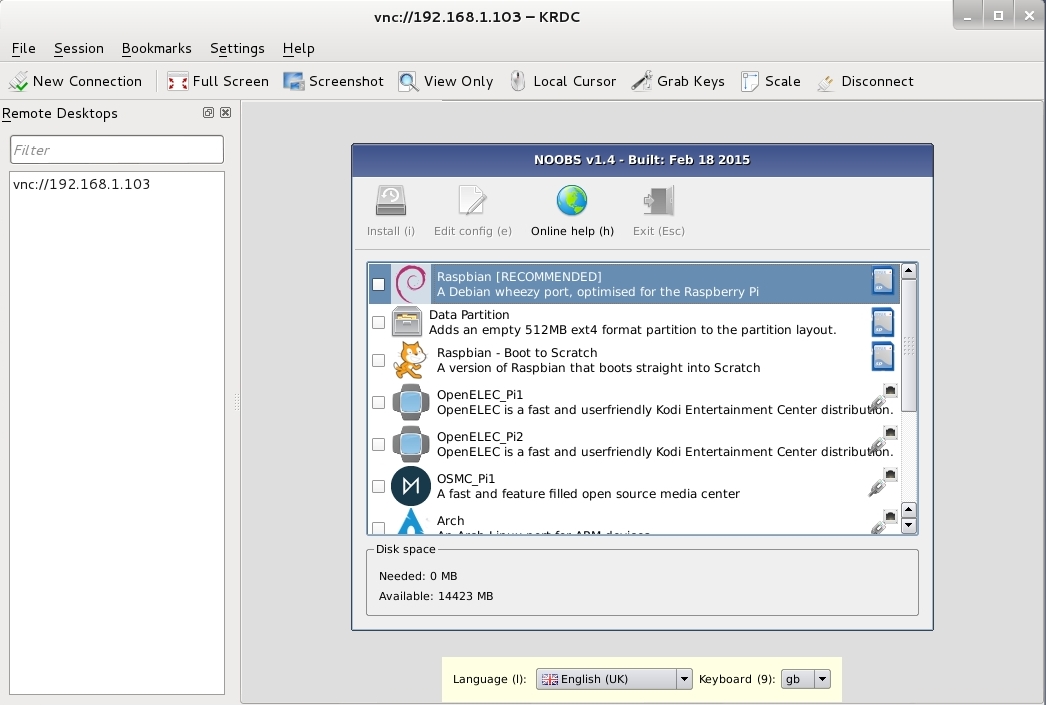Open Online help (h) globe icon
Viewport: 1046px width, 705px height.
tap(572, 201)
